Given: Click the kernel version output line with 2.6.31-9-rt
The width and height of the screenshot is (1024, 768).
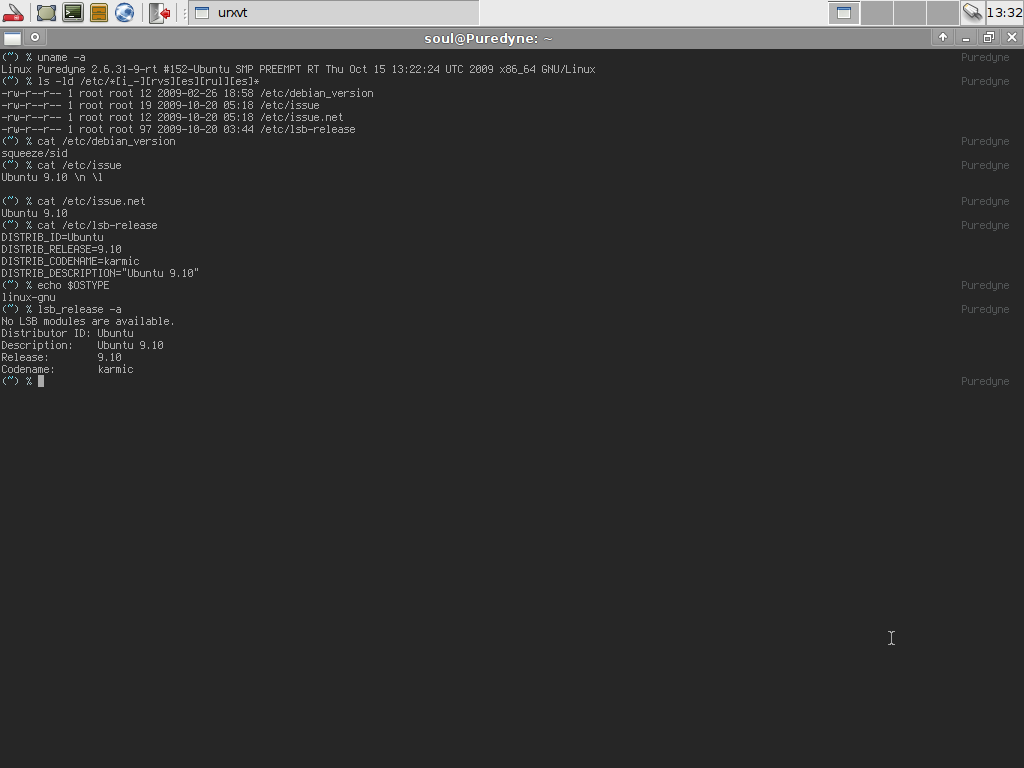Looking at the screenshot, I should click(298, 69).
